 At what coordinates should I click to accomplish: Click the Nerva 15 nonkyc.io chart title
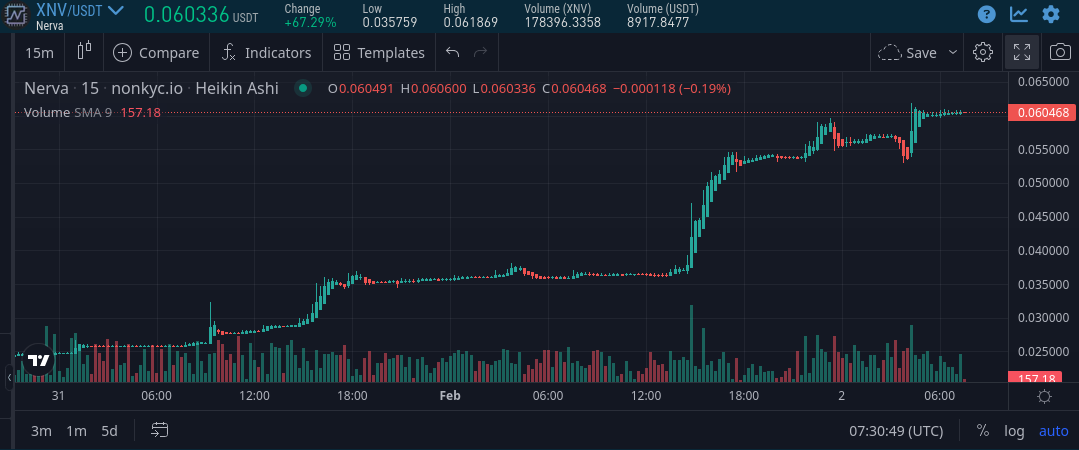click(151, 89)
